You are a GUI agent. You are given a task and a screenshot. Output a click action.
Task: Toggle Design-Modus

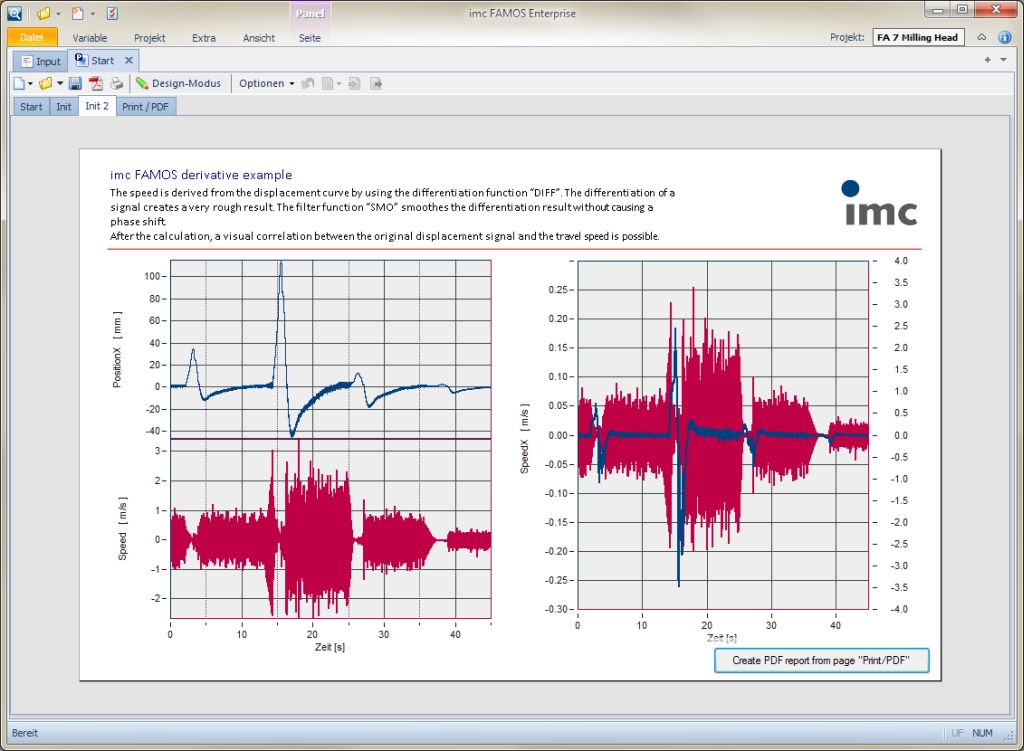tap(178, 84)
